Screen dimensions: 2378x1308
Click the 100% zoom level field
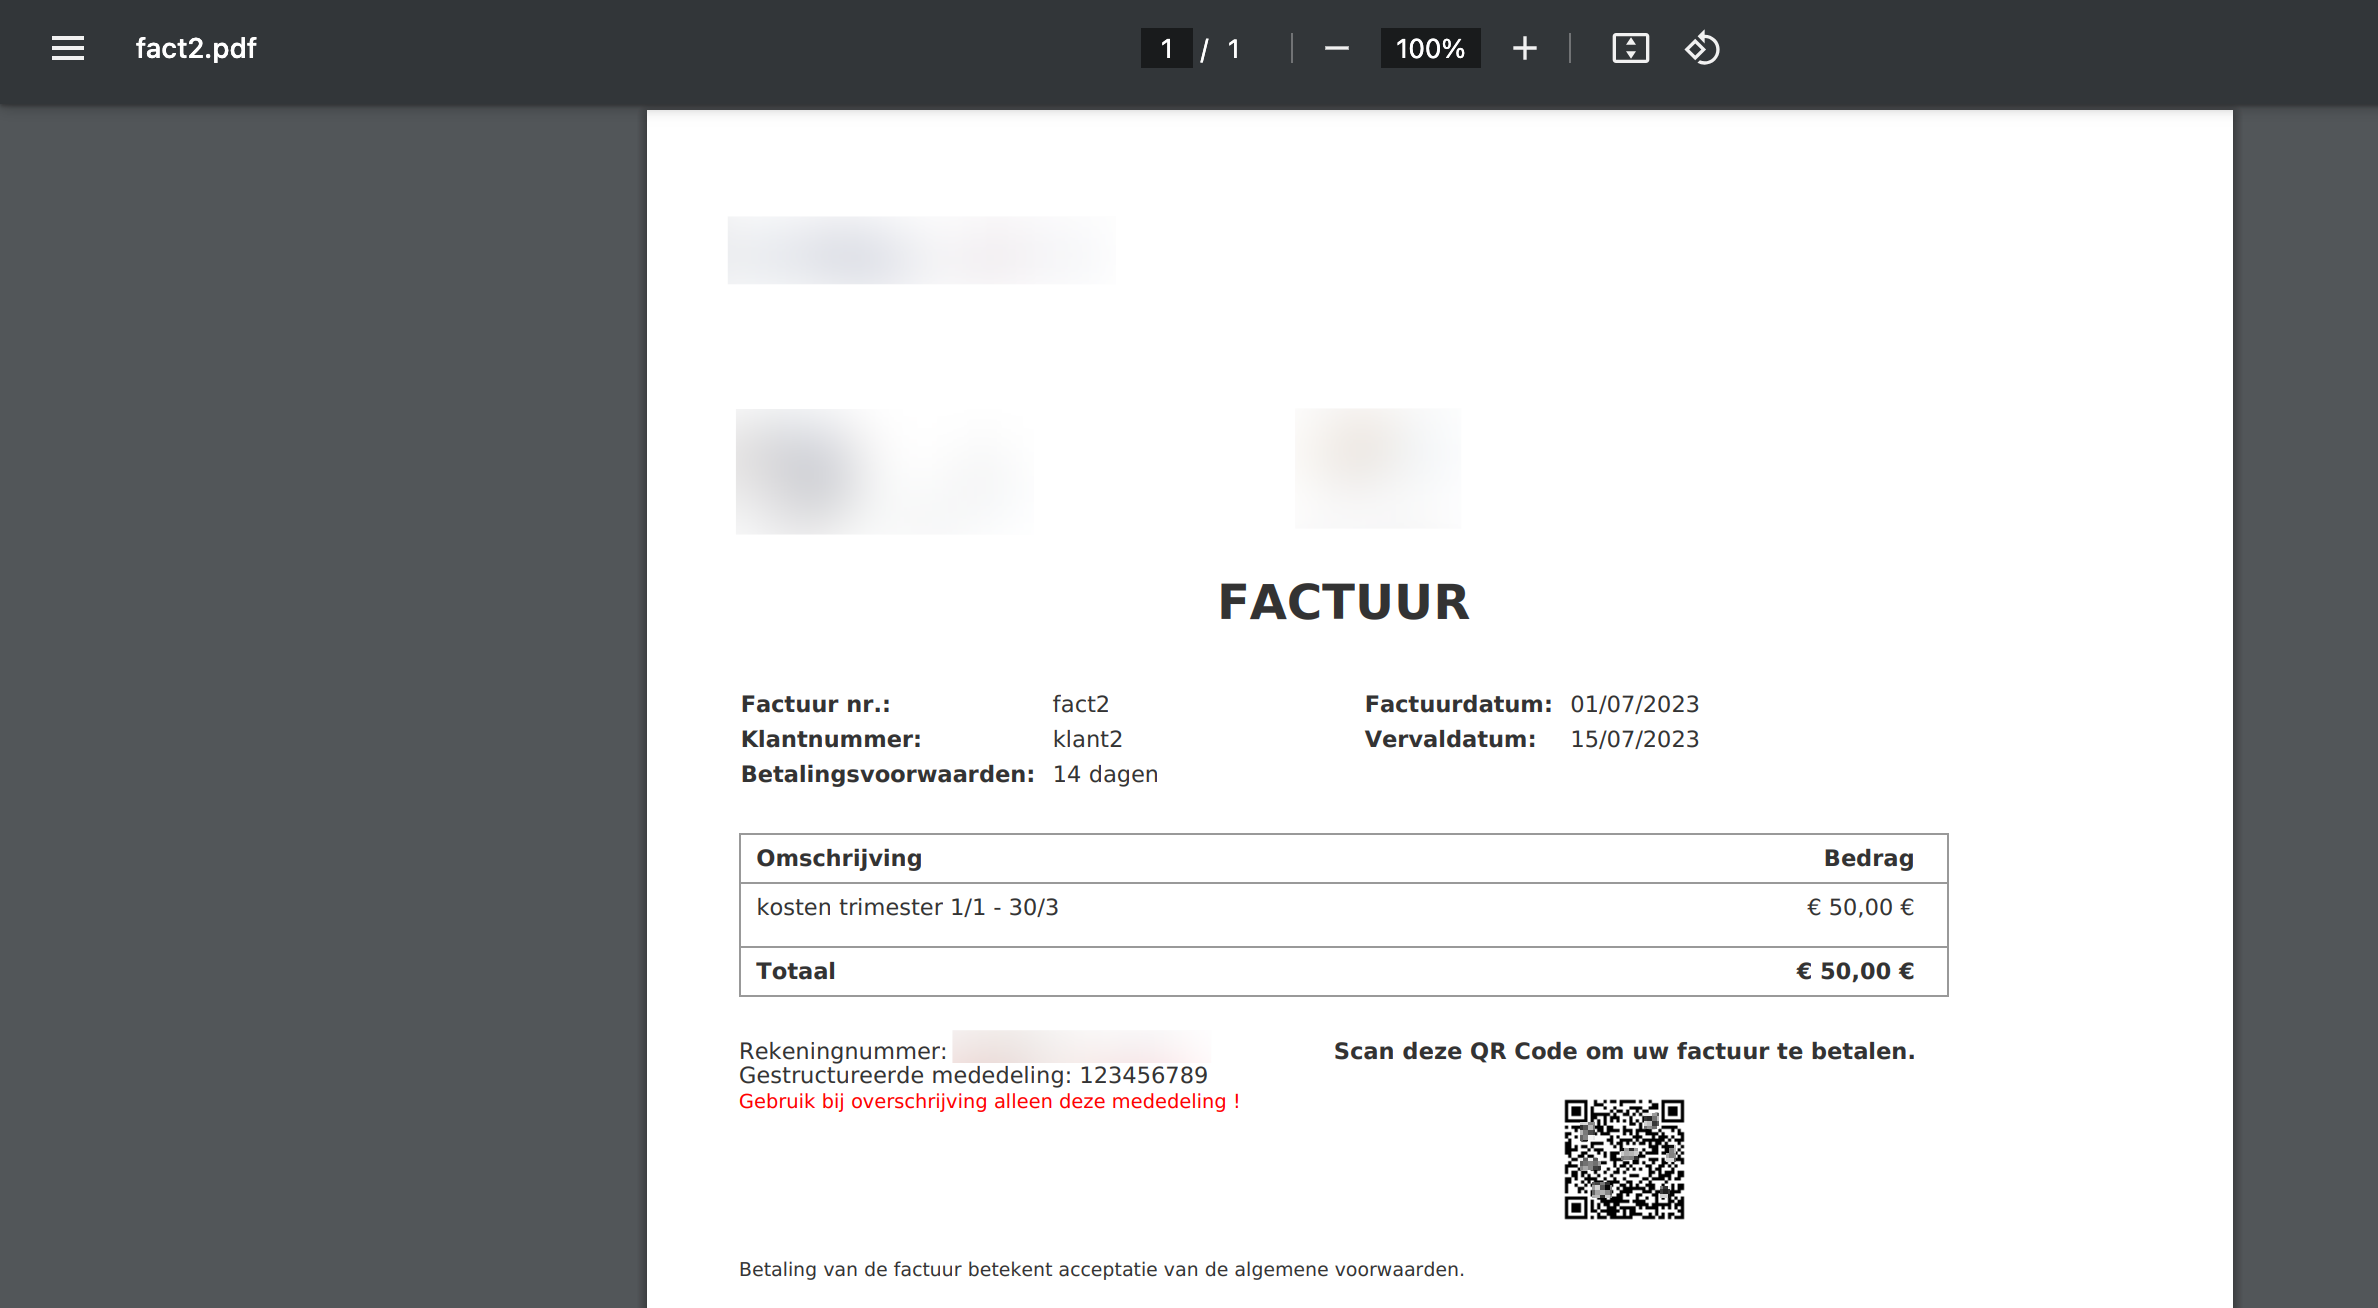pyautogui.click(x=1429, y=48)
